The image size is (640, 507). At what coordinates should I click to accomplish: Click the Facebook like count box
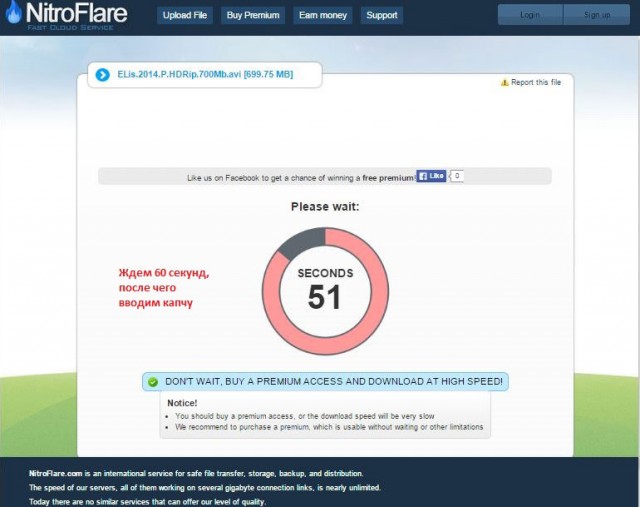pyautogui.click(x=457, y=176)
